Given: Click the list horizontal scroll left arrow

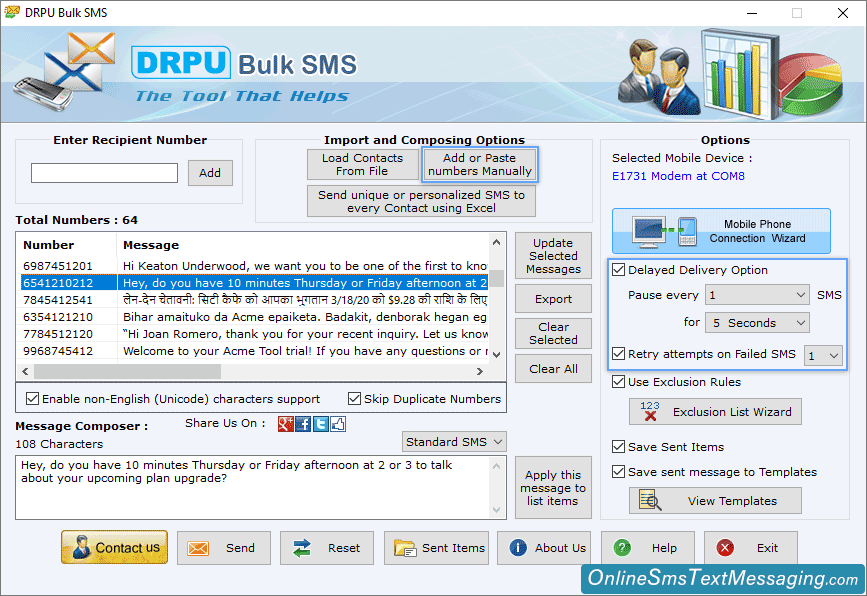Looking at the screenshot, I should pyautogui.click(x=25, y=372).
